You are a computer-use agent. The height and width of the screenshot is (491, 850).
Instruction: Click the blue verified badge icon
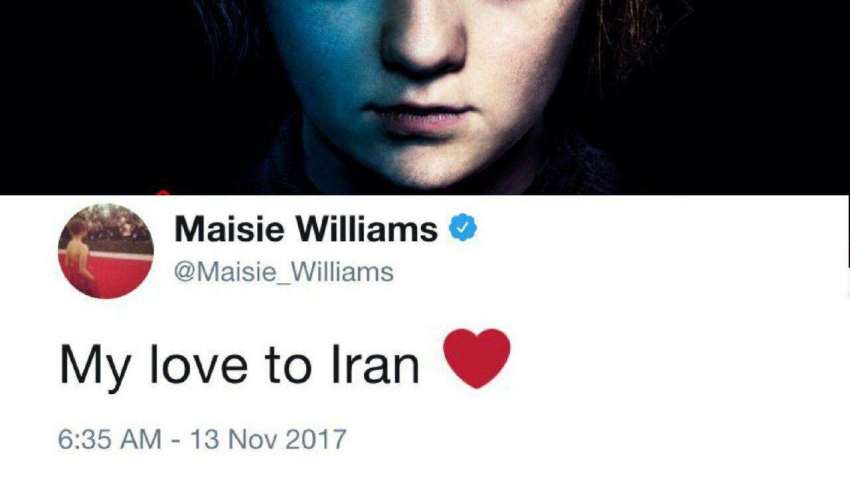462,228
